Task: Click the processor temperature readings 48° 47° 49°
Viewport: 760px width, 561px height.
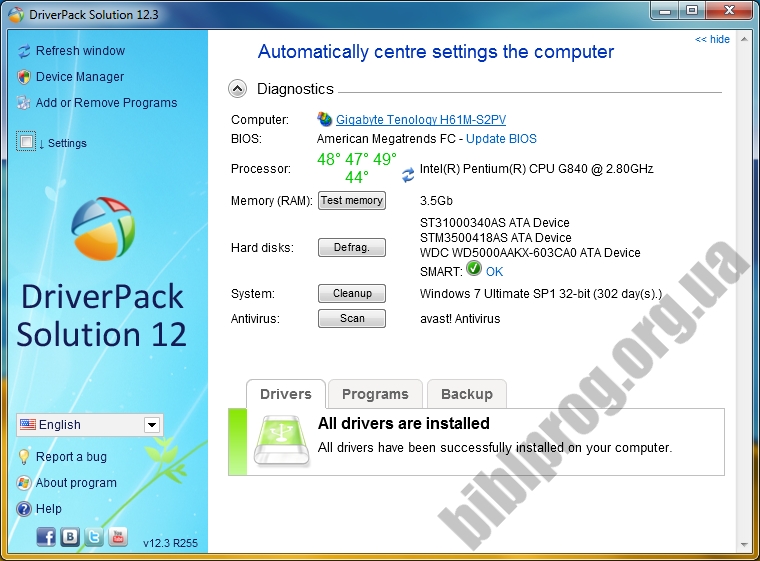Action: coord(357,159)
